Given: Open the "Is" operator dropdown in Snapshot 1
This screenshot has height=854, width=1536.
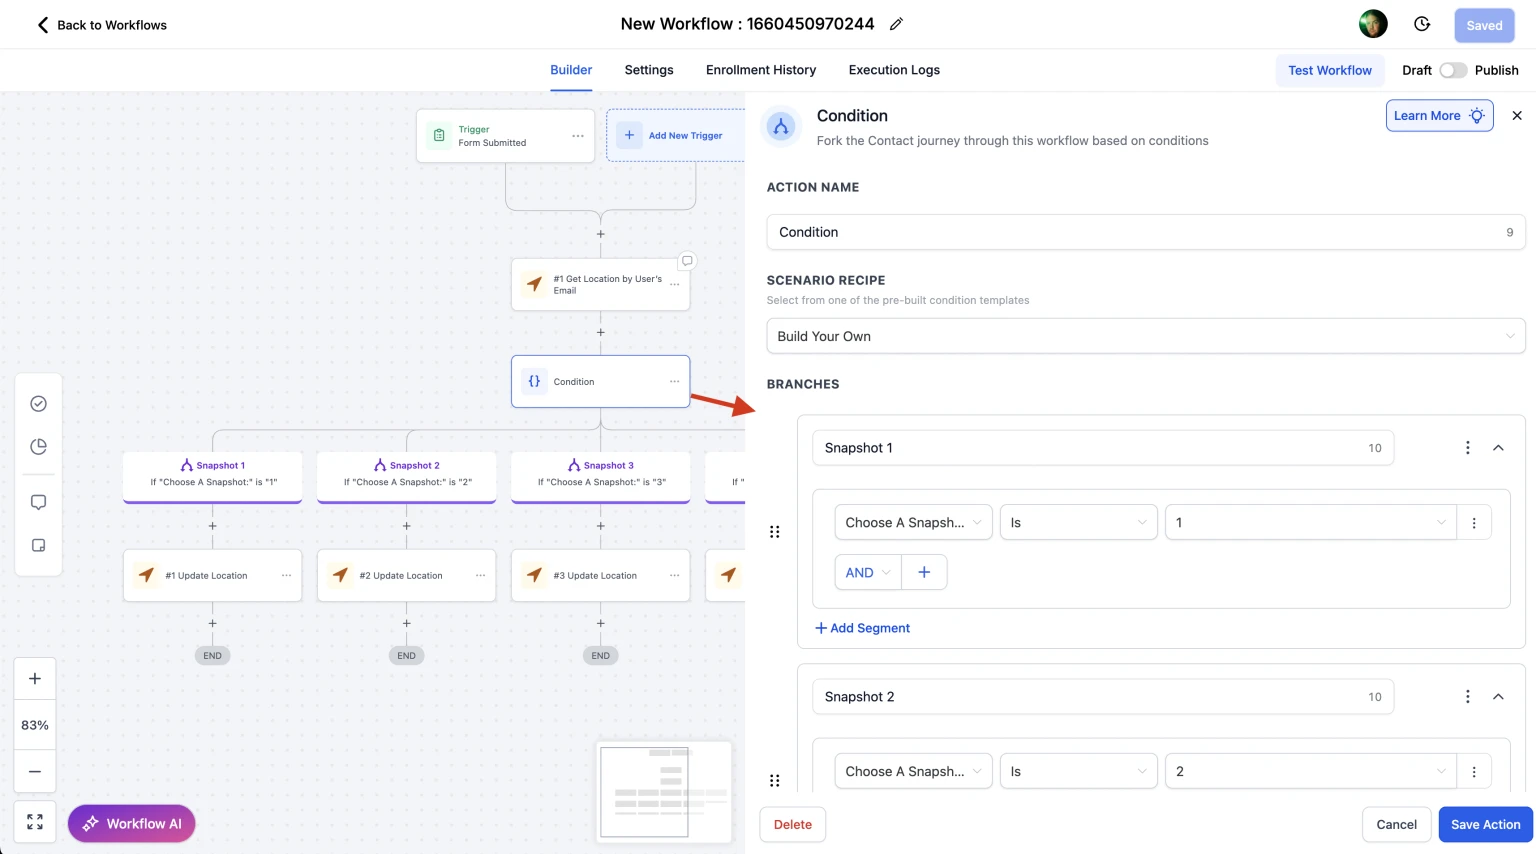Looking at the screenshot, I should (1078, 523).
